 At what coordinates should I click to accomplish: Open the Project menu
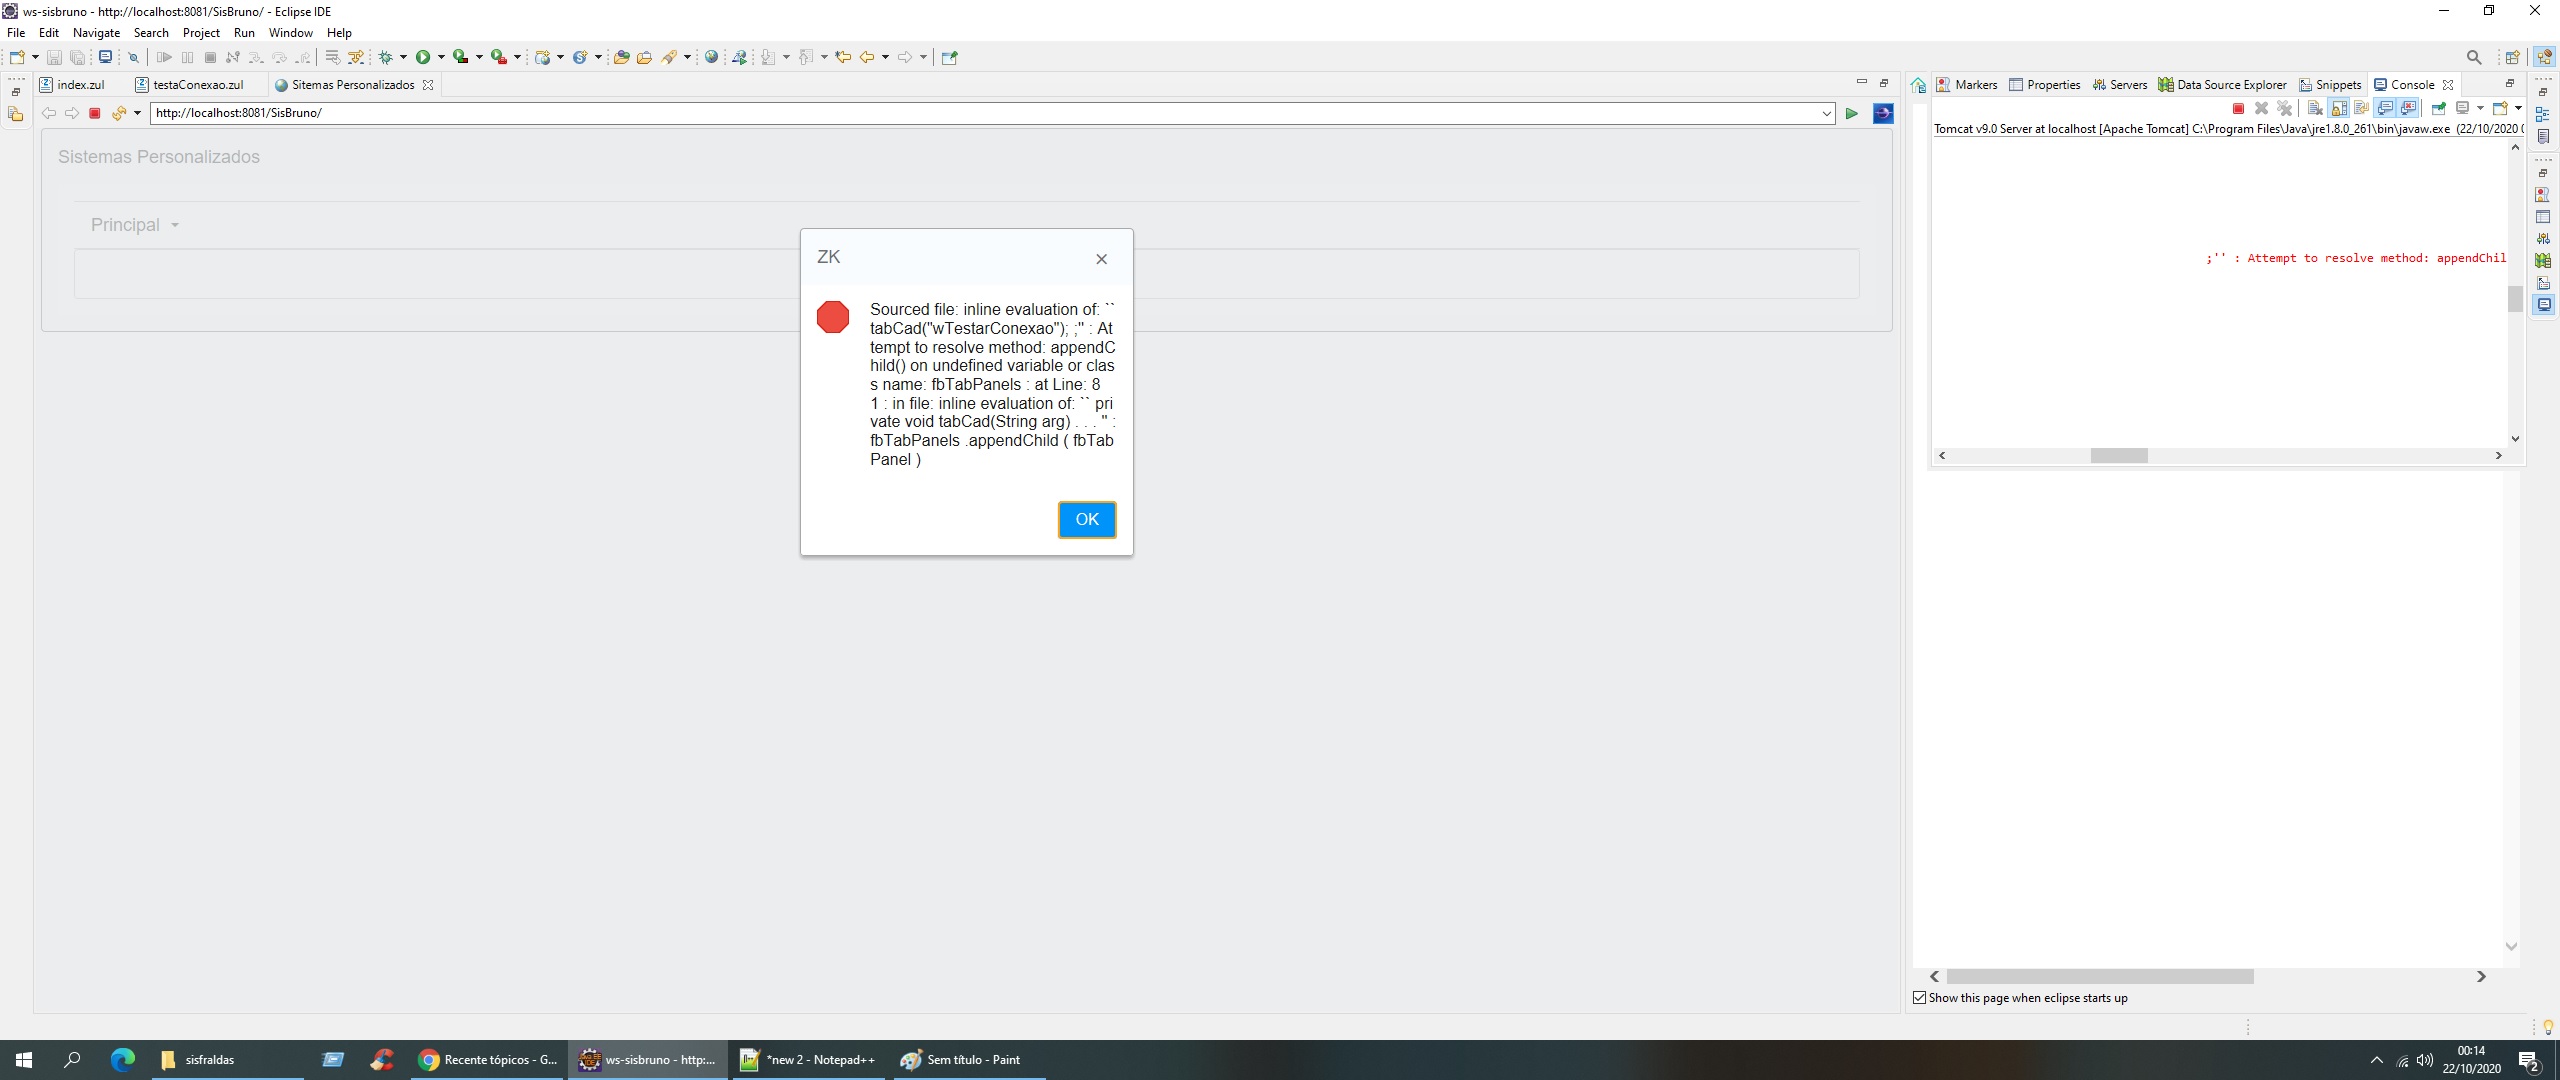coord(201,33)
